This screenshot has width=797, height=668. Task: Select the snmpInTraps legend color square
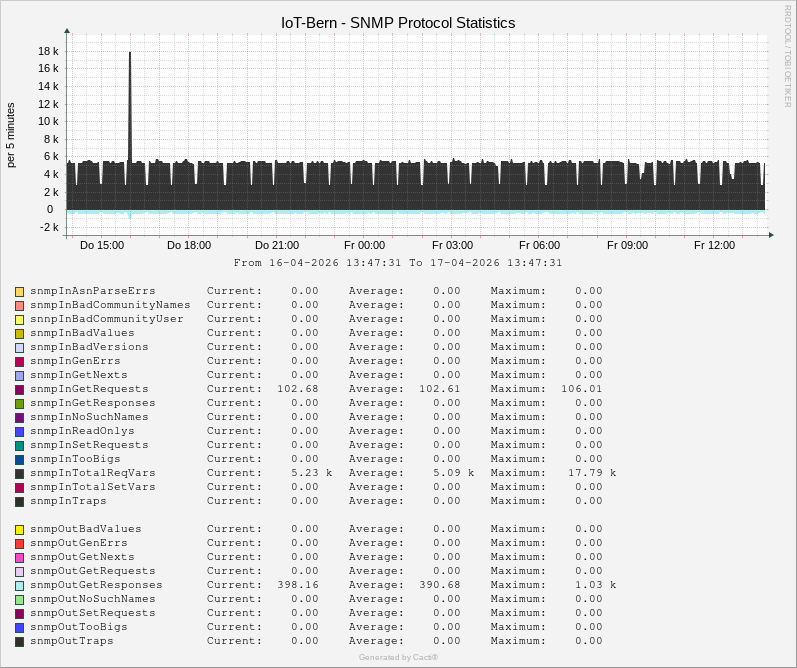[19, 501]
